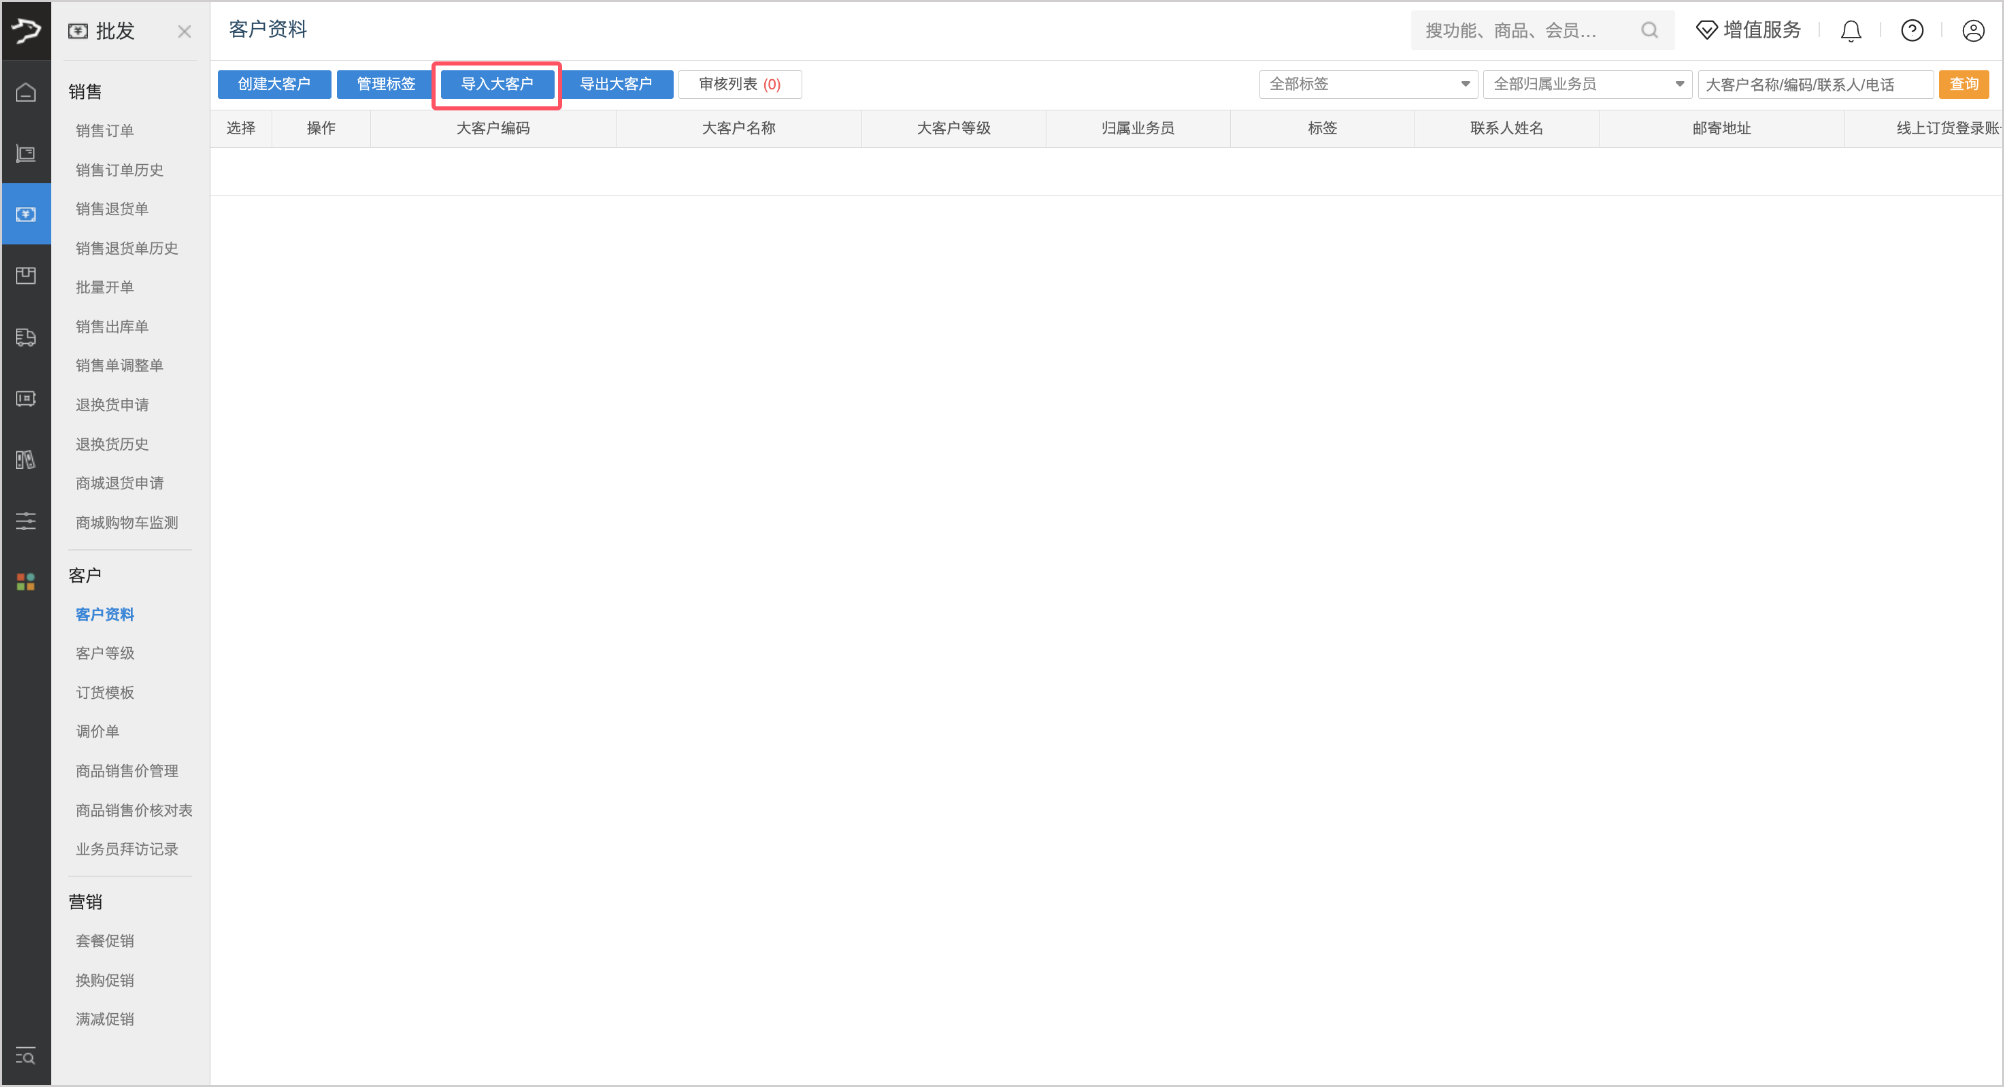2005x1088 pixels.
Task: Click the colorful apps grid icon
Action: [26, 581]
